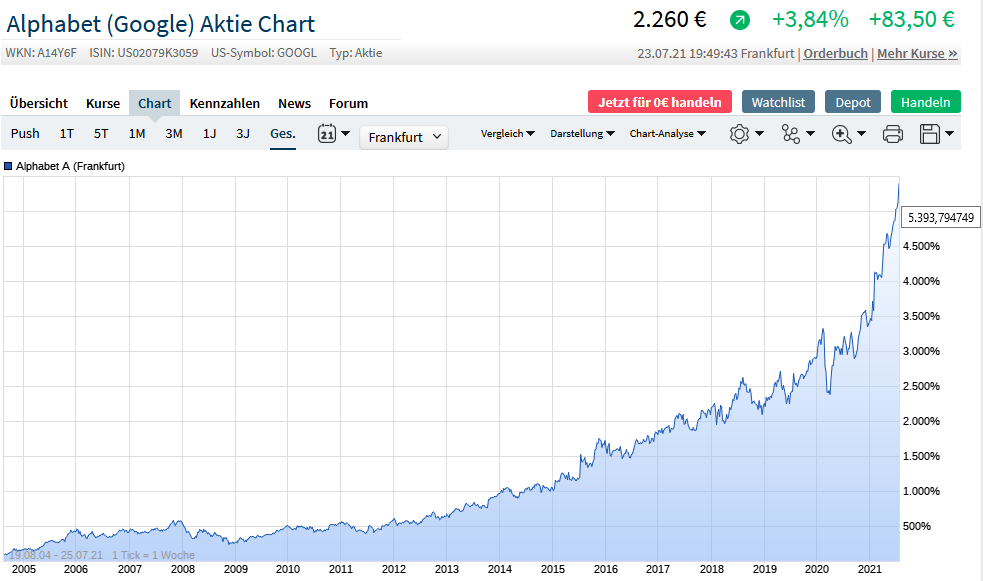
Task: Open the Frankfurt exchange dropdown
Action: coord(404,137)
